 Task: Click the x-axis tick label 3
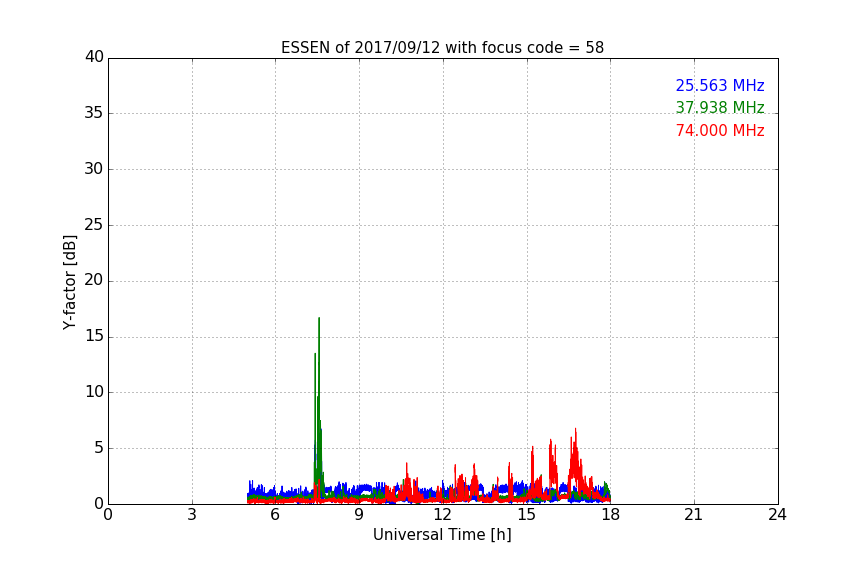pyautogui.click(x=192, y=515)
